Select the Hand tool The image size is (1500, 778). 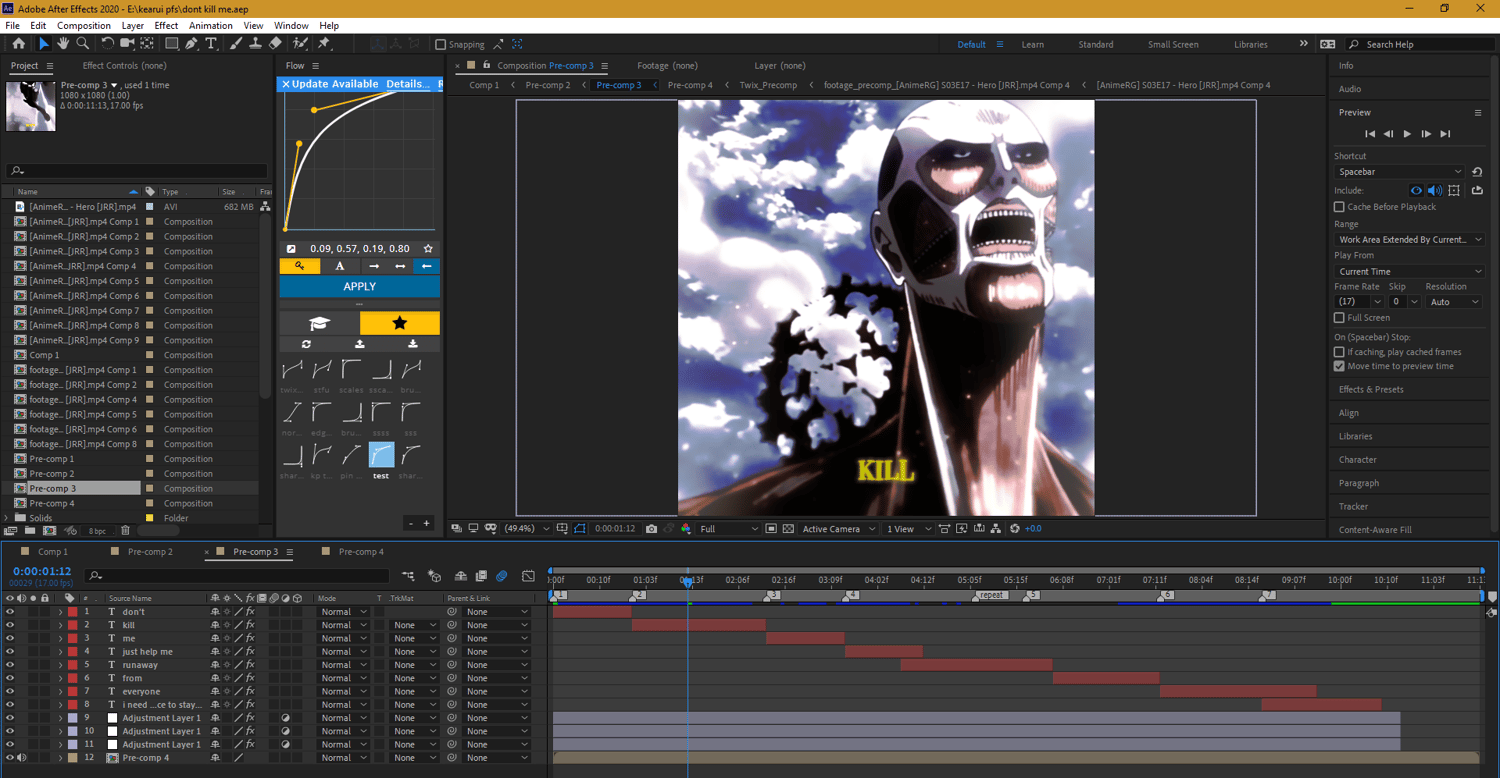click(63, 44)
